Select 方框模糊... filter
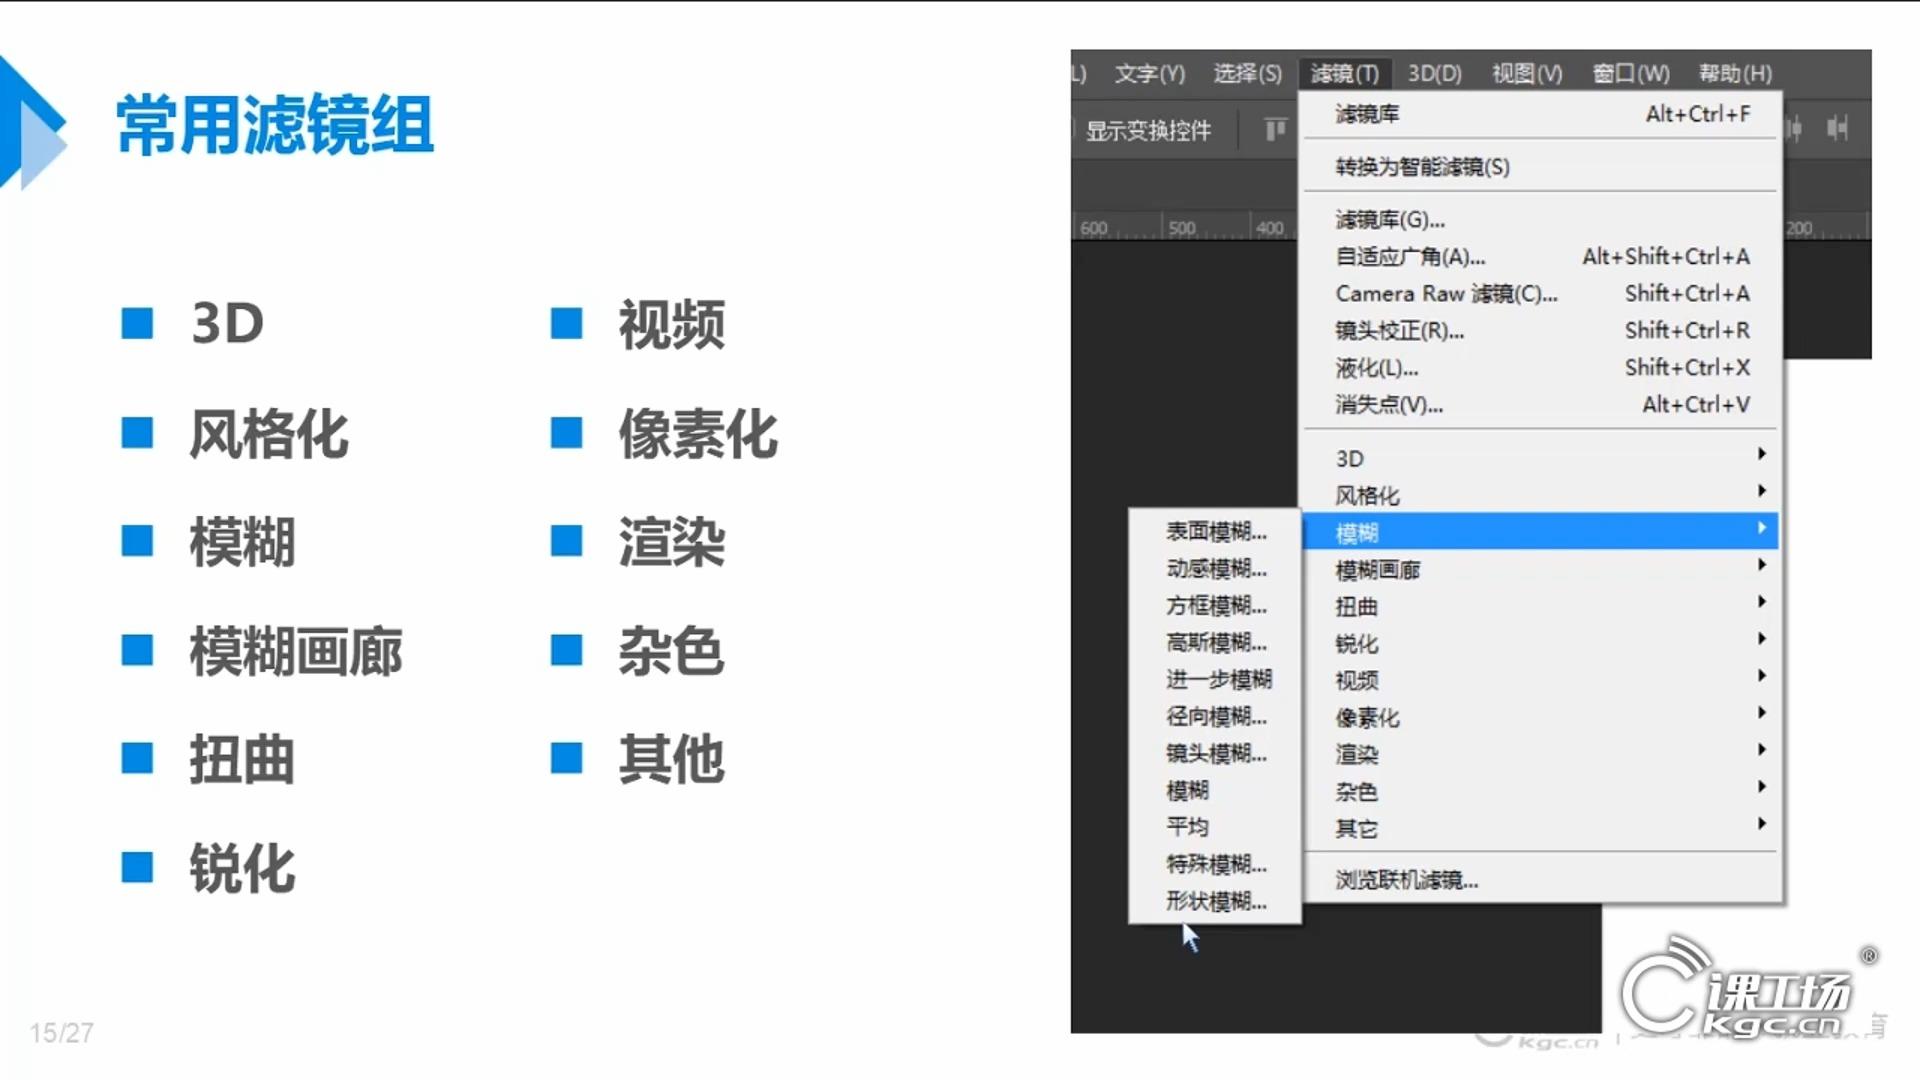Screen dimensions: 1920x1080 pos(1215,605)
